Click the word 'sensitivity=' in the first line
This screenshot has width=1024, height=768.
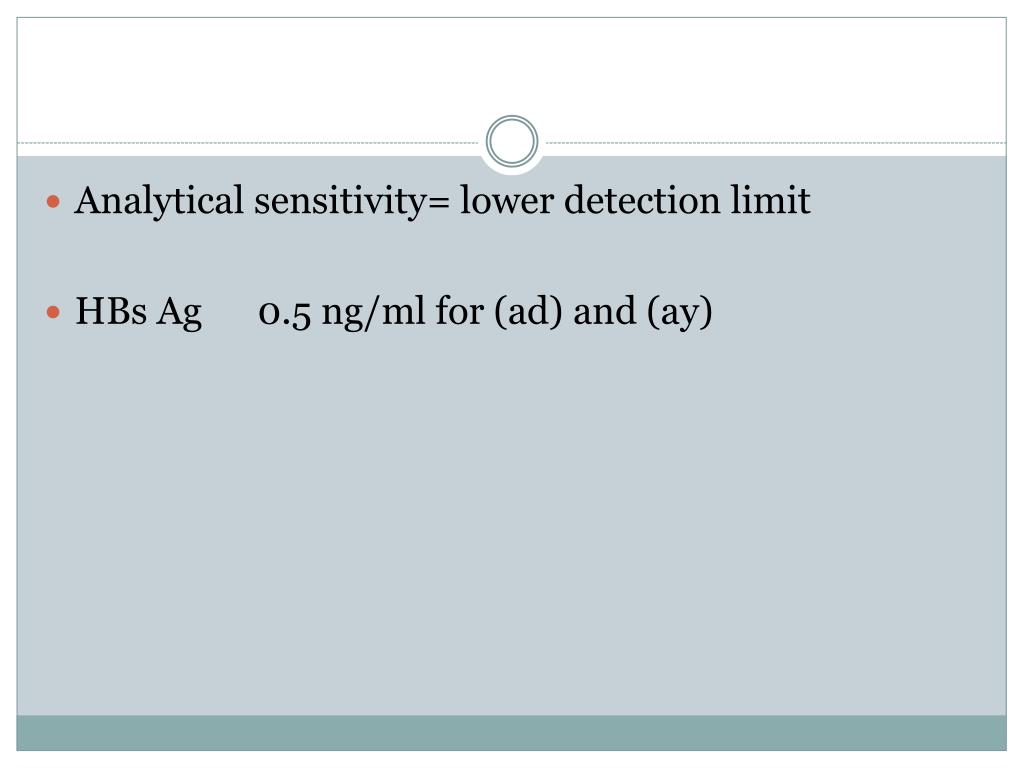pyautogui.click(x=353, y=201)
